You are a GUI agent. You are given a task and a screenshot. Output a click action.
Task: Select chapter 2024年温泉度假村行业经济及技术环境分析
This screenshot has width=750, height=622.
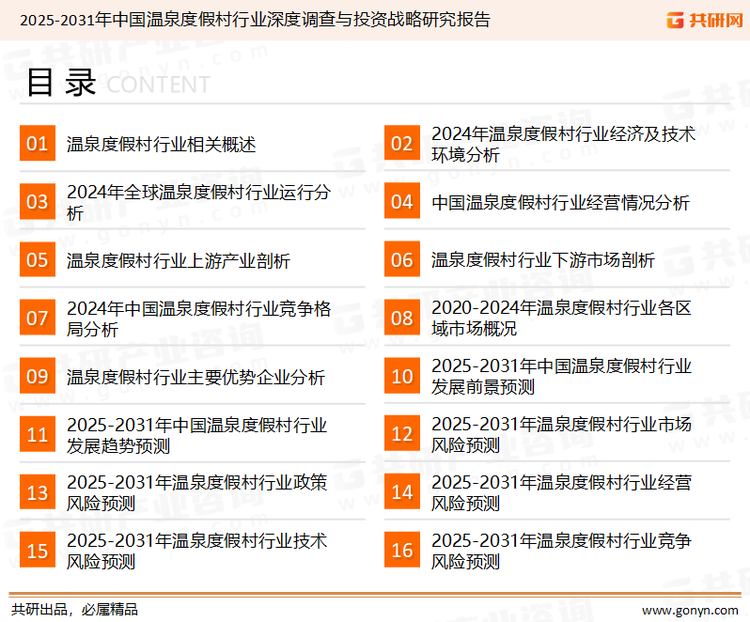click(x=563, y=144)
